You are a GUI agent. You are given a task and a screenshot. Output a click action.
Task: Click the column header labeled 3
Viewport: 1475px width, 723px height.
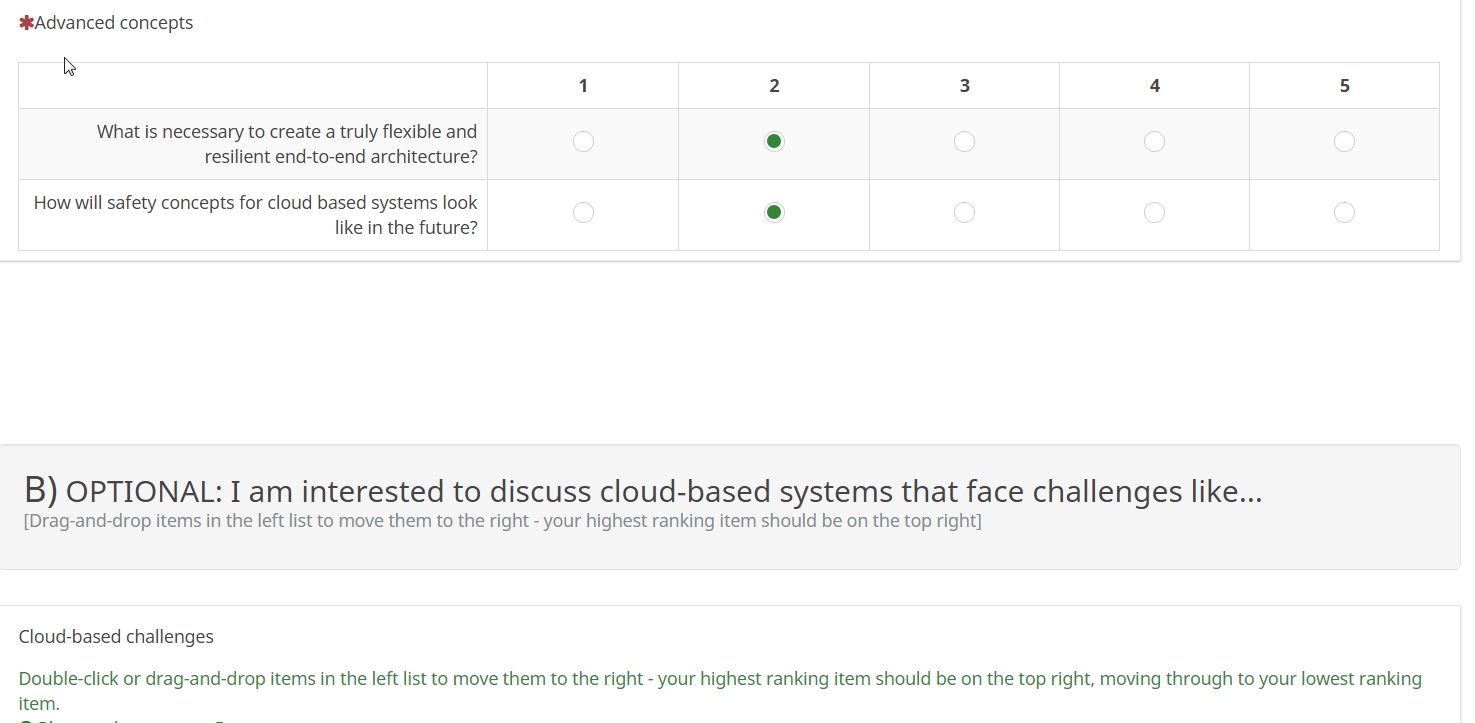pyautogui.click(x=964, y=86)
